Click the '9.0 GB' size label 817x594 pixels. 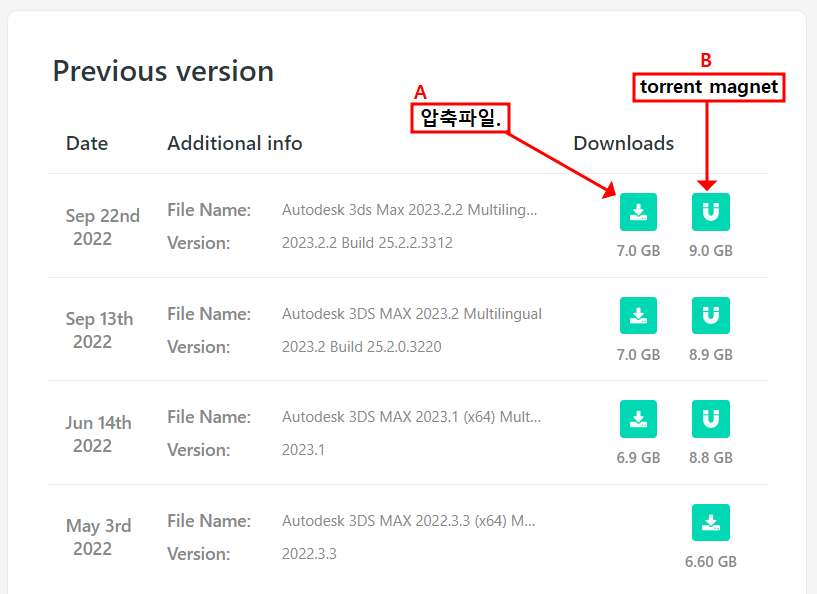711,251
